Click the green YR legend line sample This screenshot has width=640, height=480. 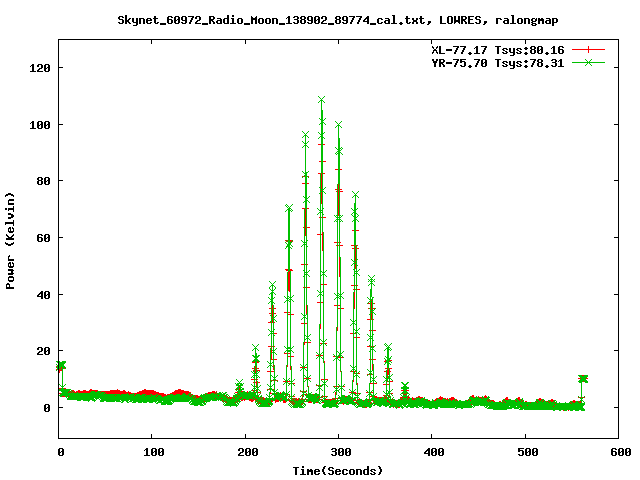(x=590, y=62)
